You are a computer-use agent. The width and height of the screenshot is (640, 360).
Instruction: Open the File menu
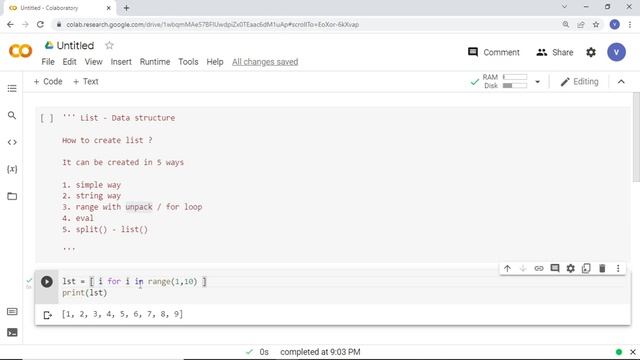click(x=48, y=62)
